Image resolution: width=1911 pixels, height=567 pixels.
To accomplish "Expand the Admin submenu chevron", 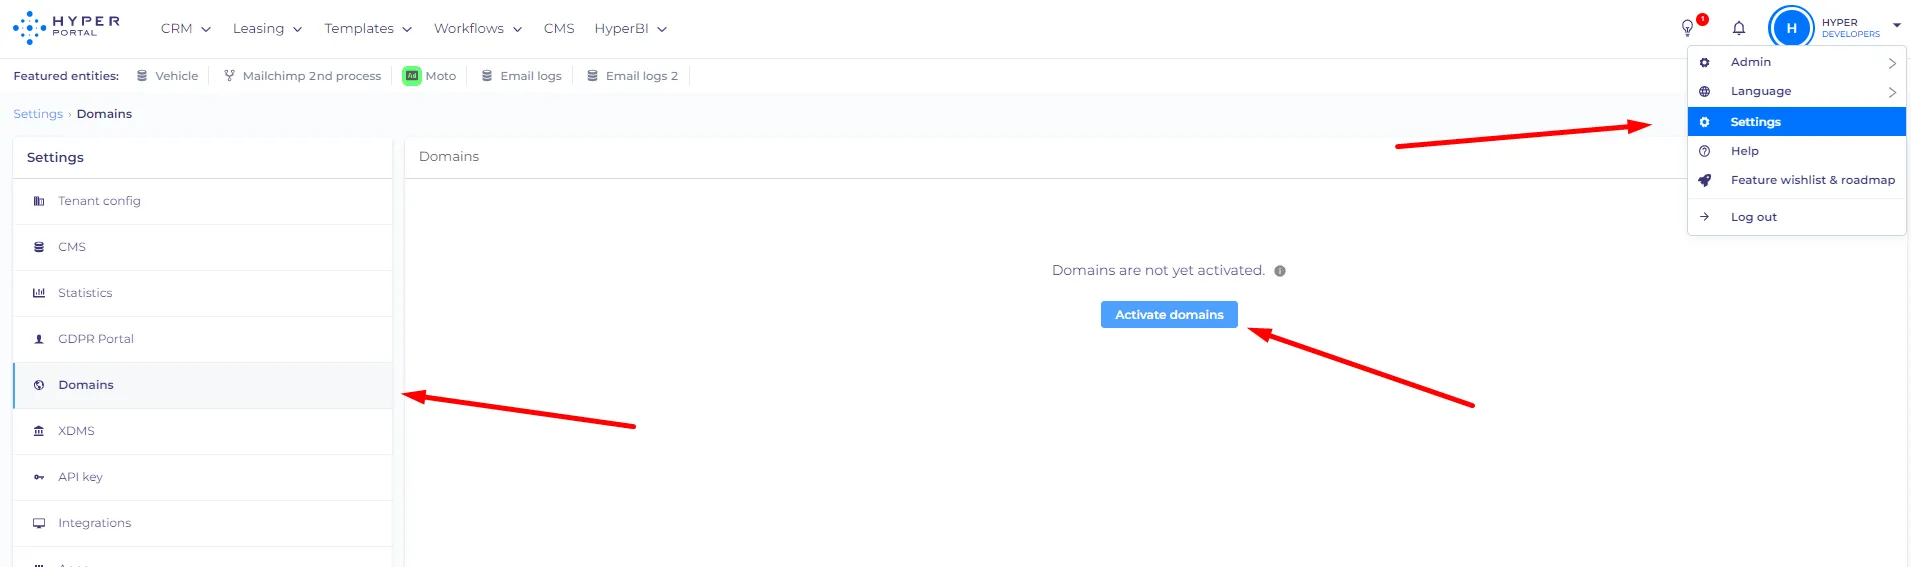I will pyautogui.click(x=1892, y=63).
